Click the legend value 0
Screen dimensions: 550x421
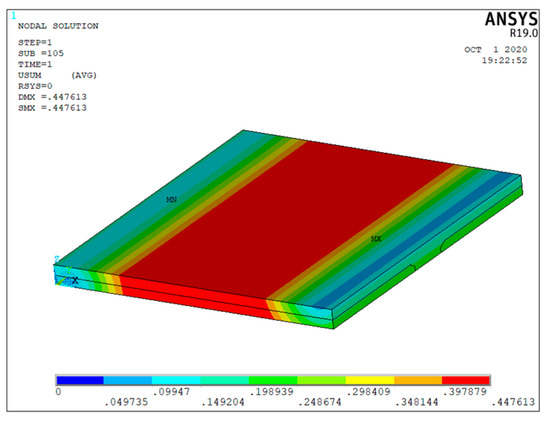coord(58,391)
